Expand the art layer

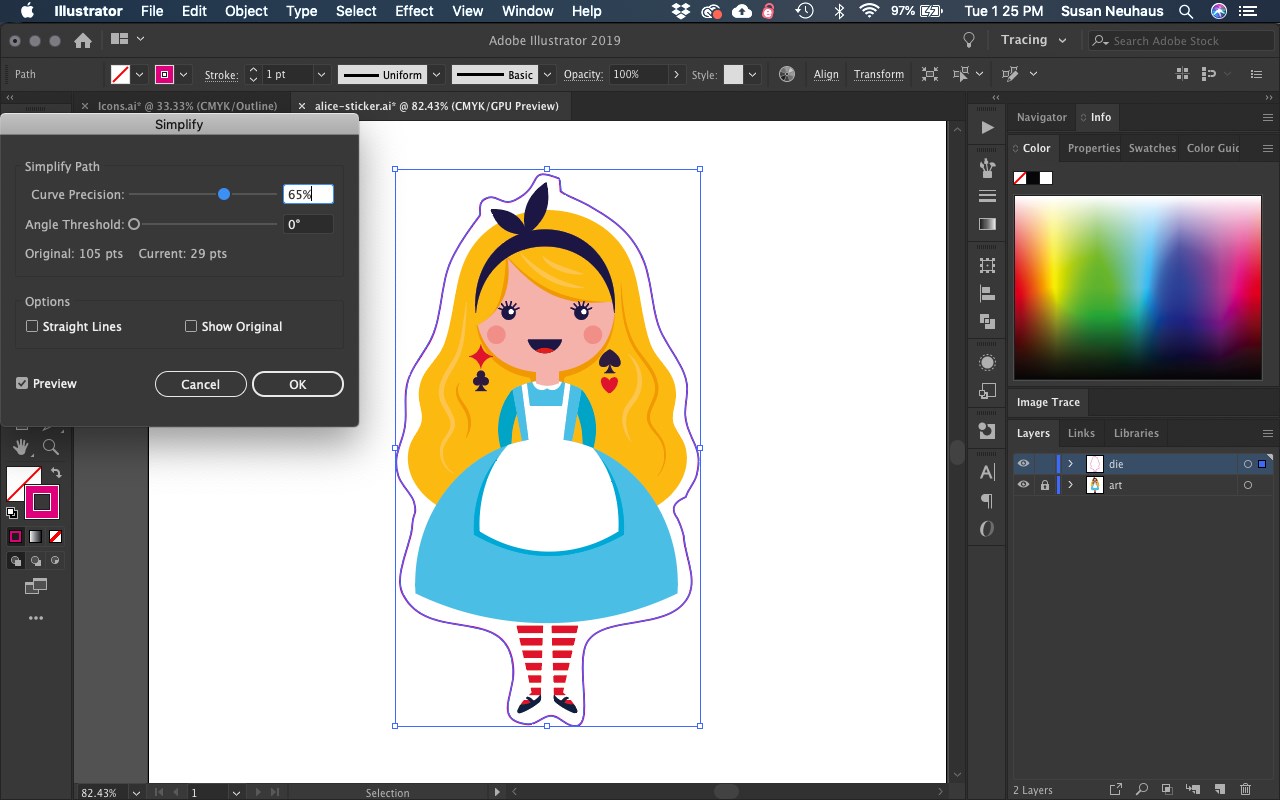pyautogui.click(x=1071, y=485)
